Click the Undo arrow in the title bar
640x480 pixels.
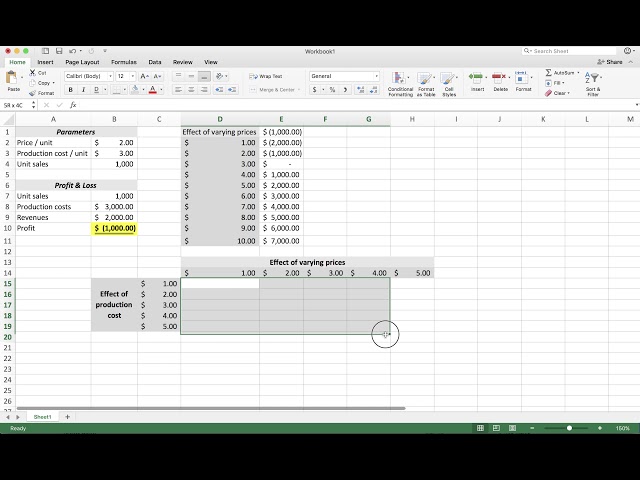pos(73,51)
